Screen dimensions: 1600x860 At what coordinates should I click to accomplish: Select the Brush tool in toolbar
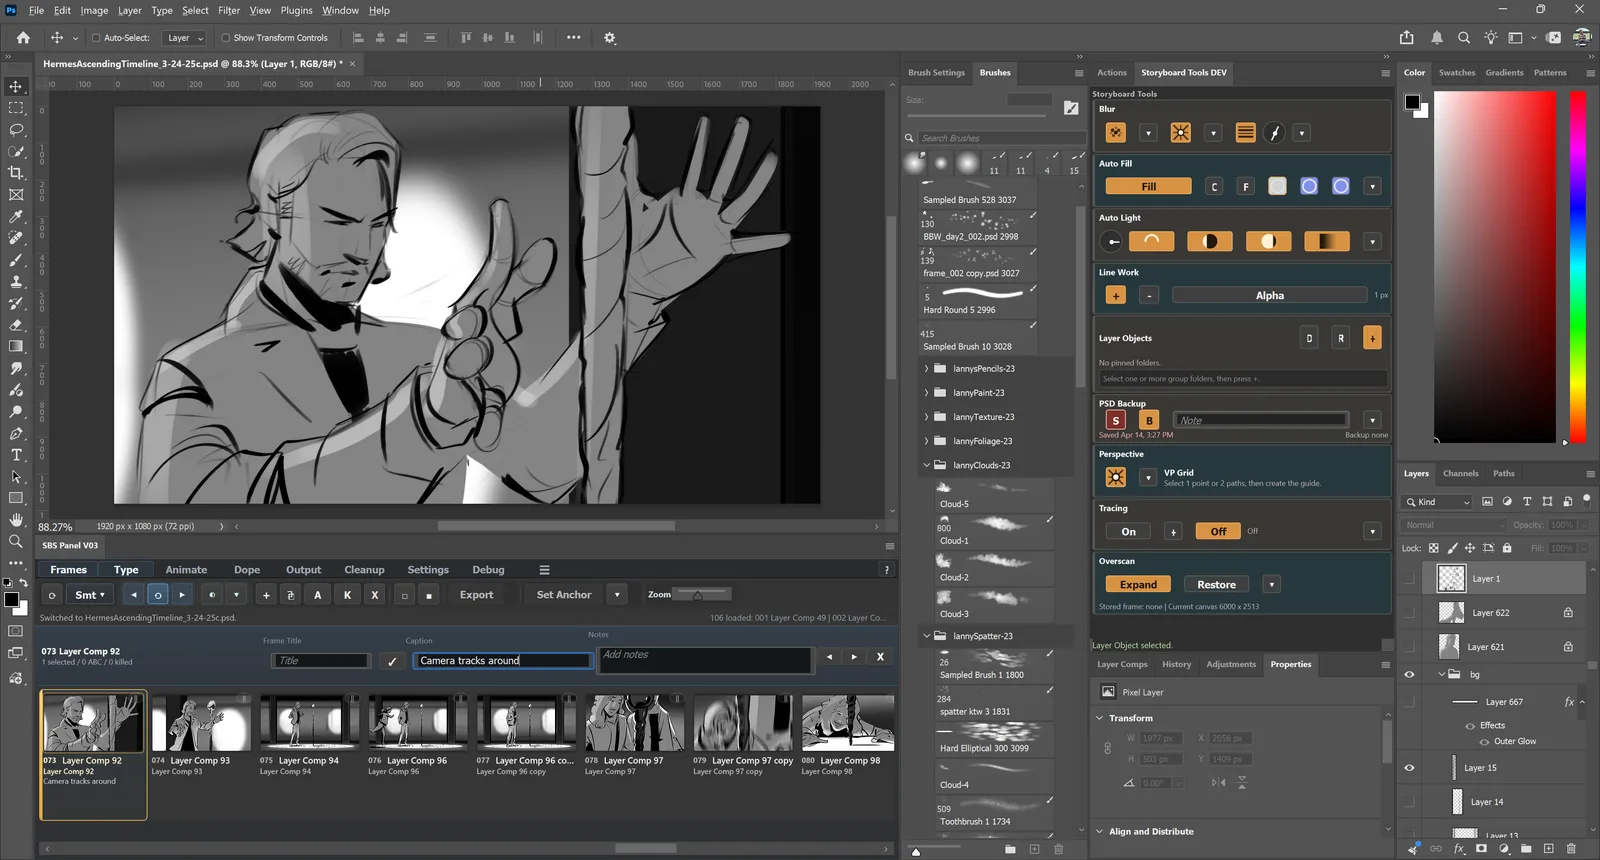(16, 260)
